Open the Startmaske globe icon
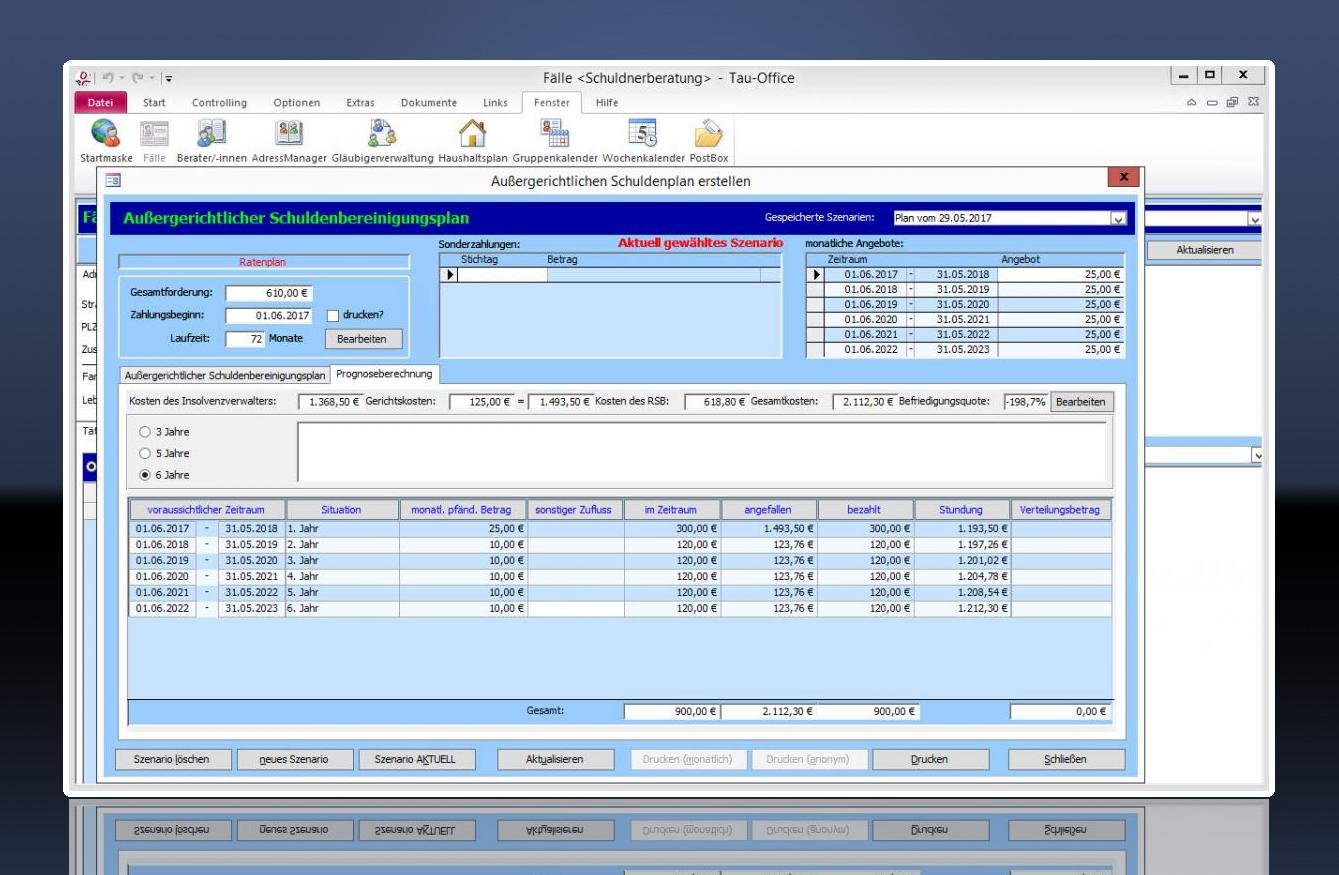 105,134
